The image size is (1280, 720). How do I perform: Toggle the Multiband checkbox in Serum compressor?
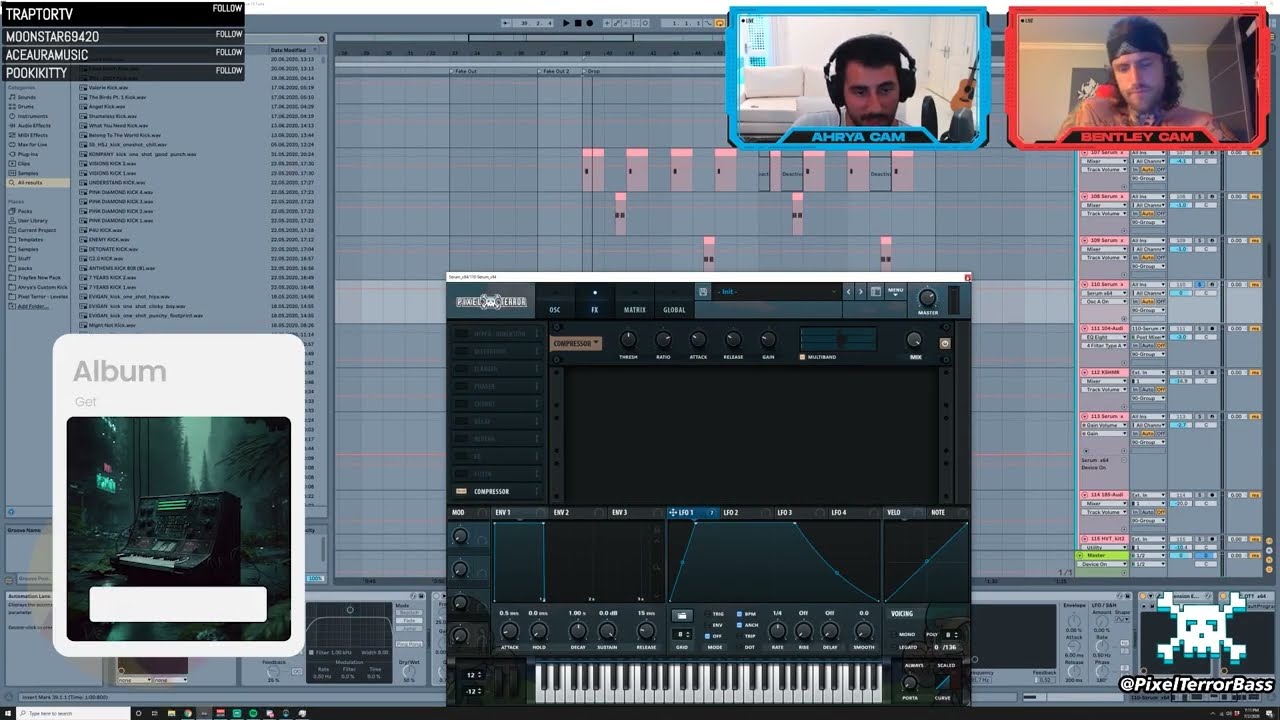[802, 357]
